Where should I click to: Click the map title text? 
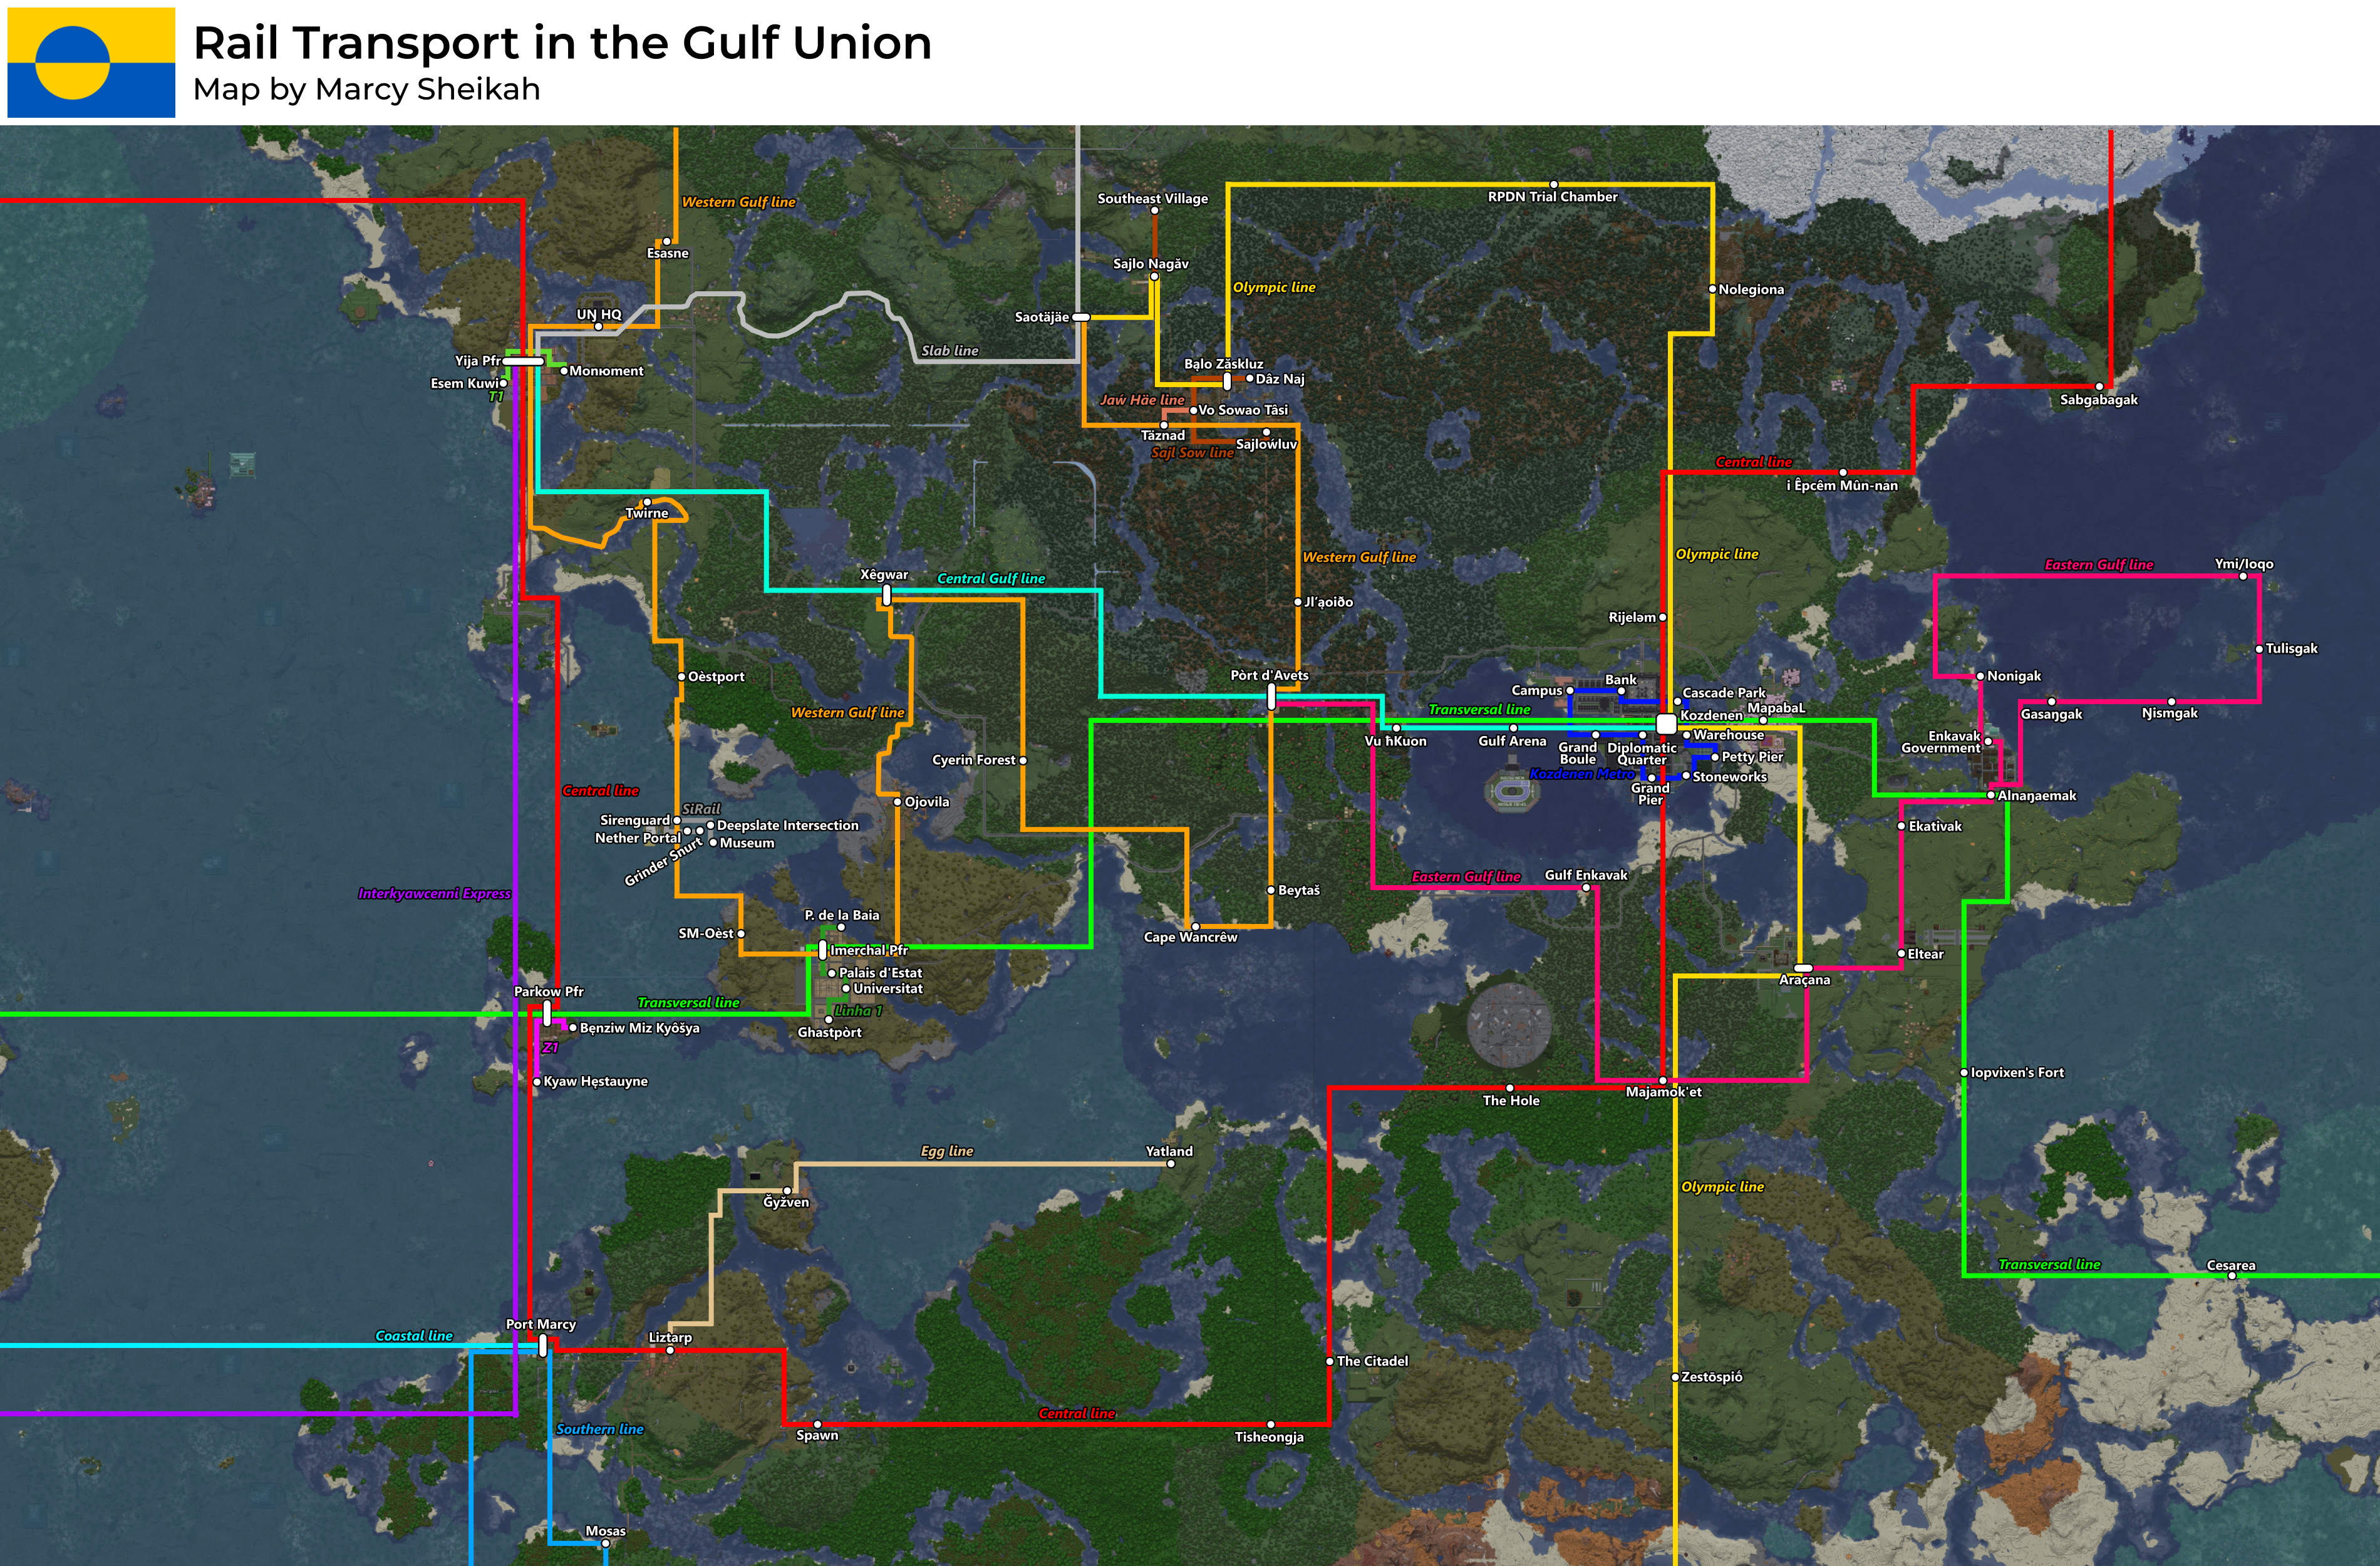tap(562, 43)
